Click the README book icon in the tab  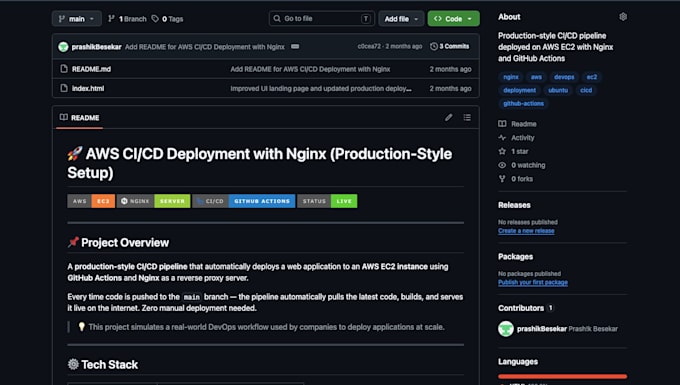tap(64, 117)
